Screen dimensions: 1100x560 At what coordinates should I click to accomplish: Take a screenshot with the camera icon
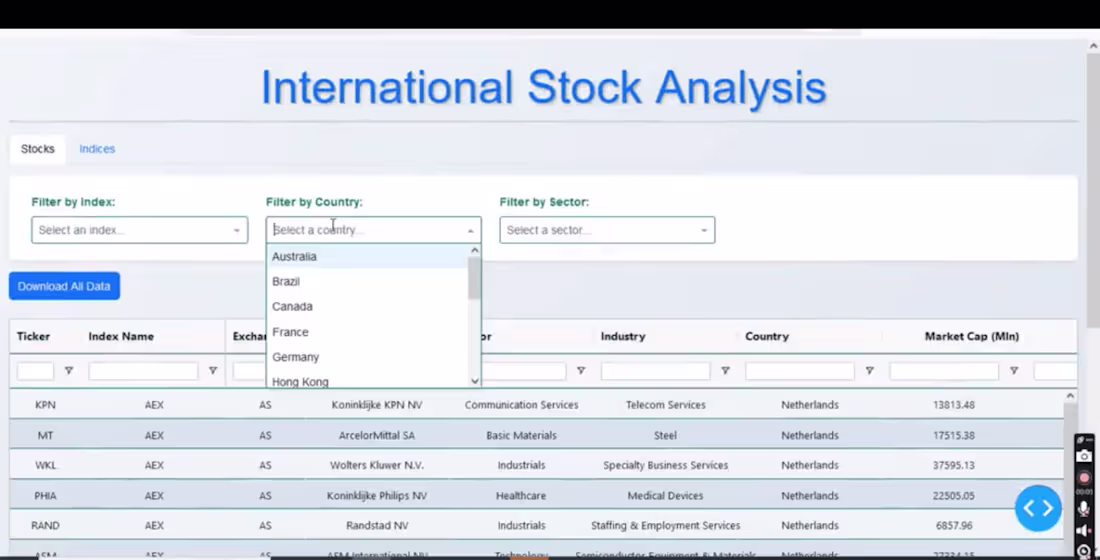[1084, 456]
